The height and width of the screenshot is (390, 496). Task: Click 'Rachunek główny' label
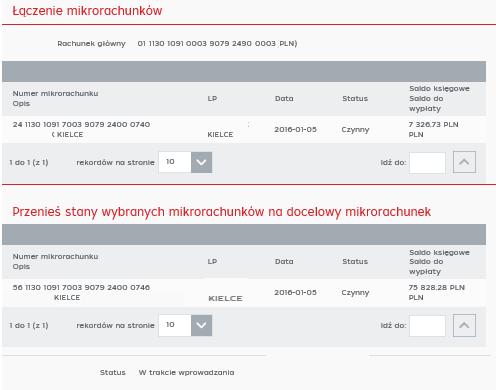click(91, 44)
